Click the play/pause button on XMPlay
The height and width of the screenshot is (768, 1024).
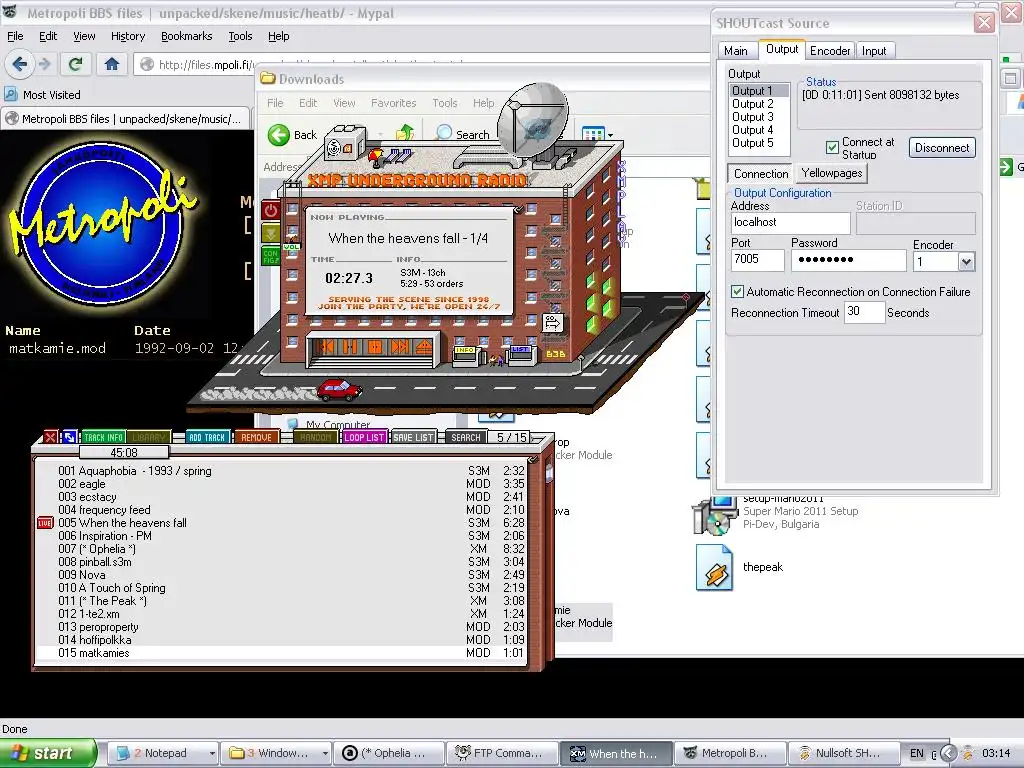click(x=350, y=347)
